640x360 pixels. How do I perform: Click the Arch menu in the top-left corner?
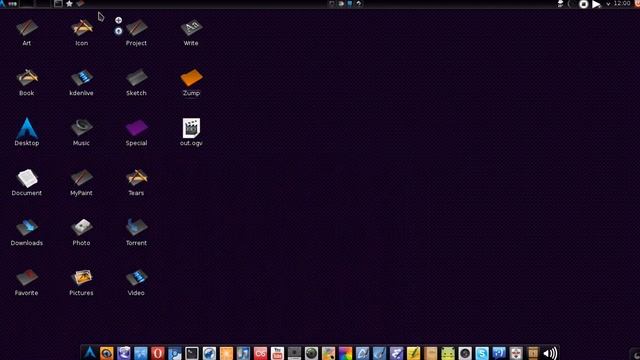pos(2,4)
